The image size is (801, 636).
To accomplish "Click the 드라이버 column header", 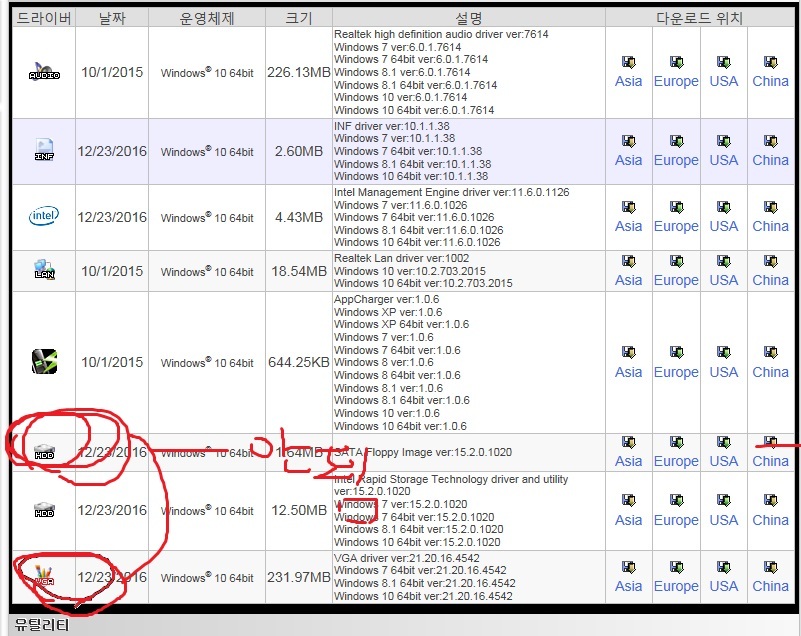I will click(x=44, y=18).
